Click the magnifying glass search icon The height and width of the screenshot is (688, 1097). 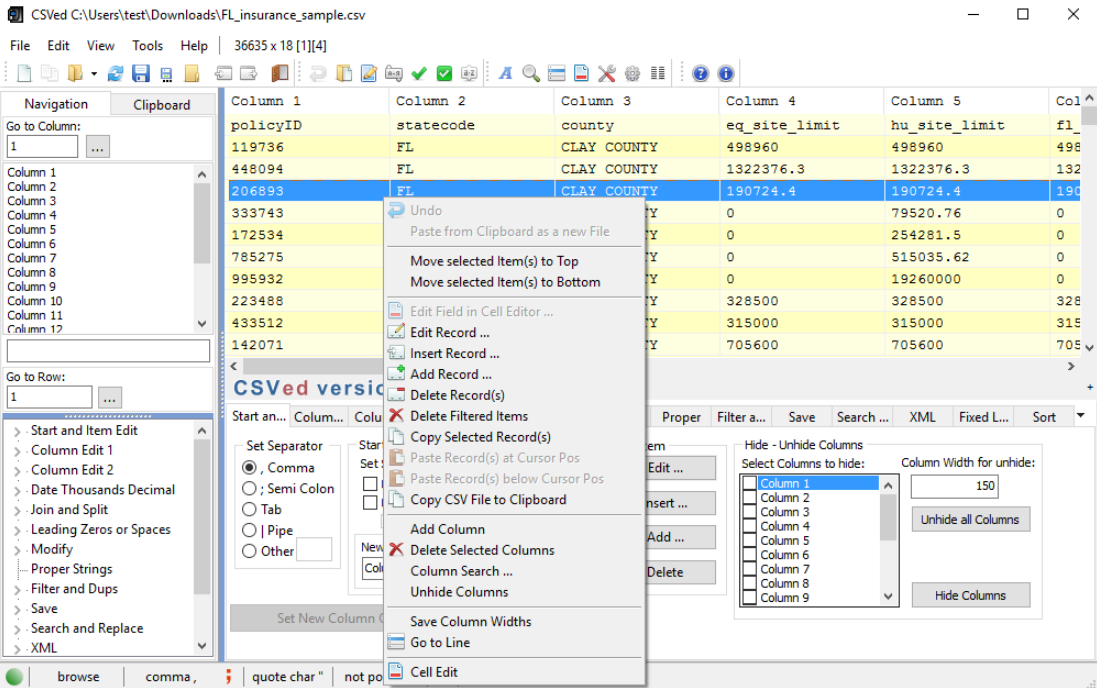pyautogui.click(x=531, y=73)
